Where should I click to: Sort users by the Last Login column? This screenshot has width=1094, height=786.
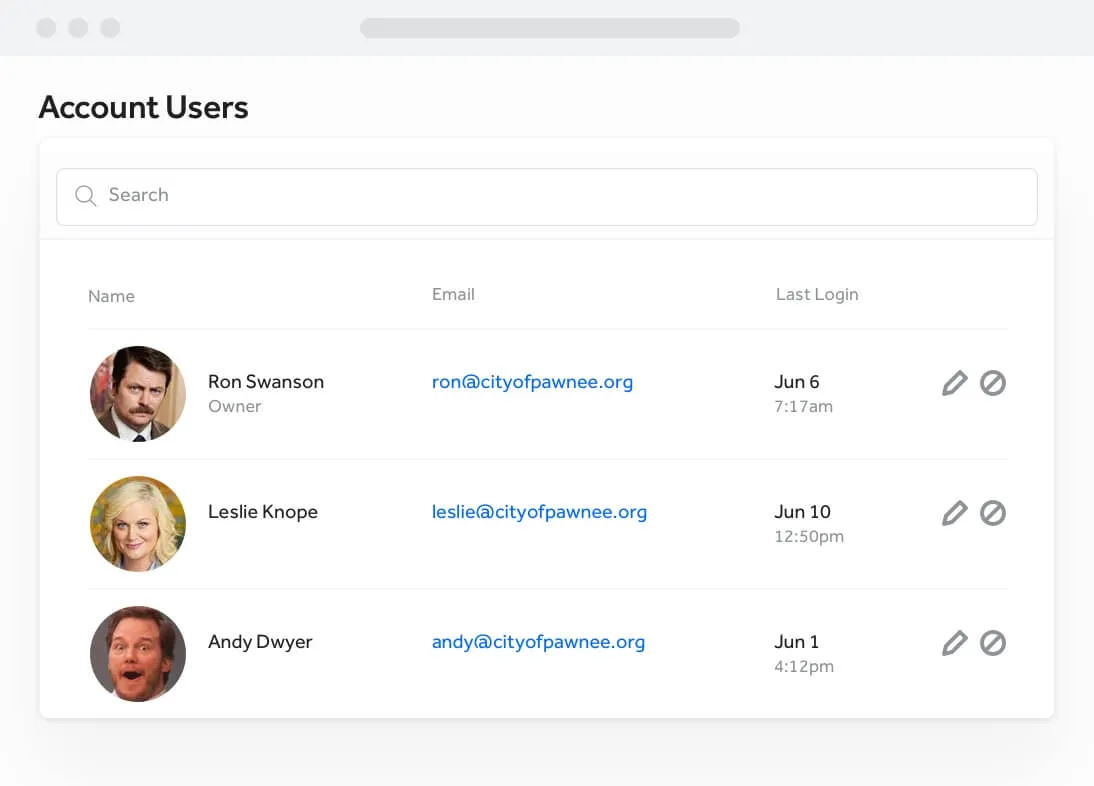[x=816, y=294]
